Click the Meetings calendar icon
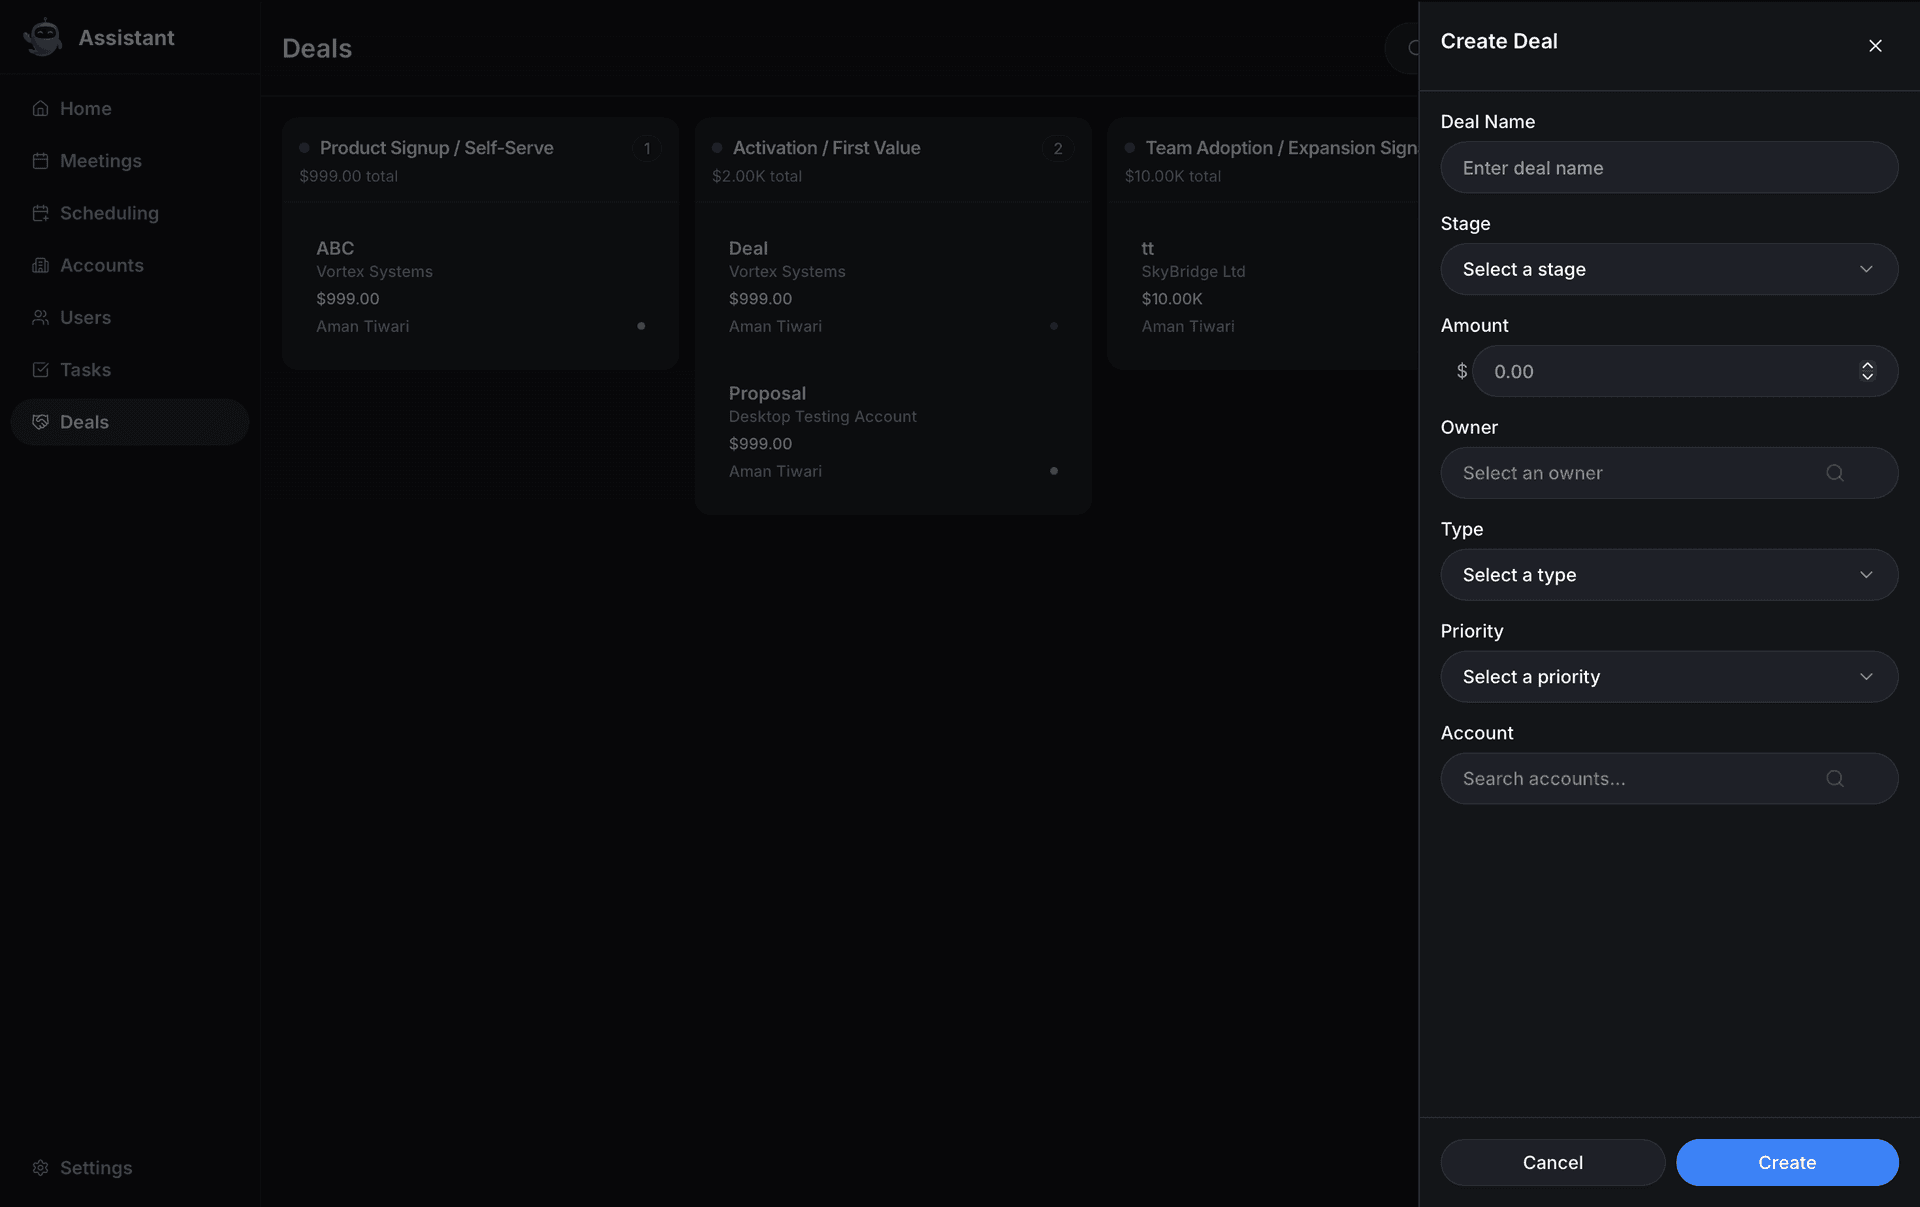 click(40, 160)
